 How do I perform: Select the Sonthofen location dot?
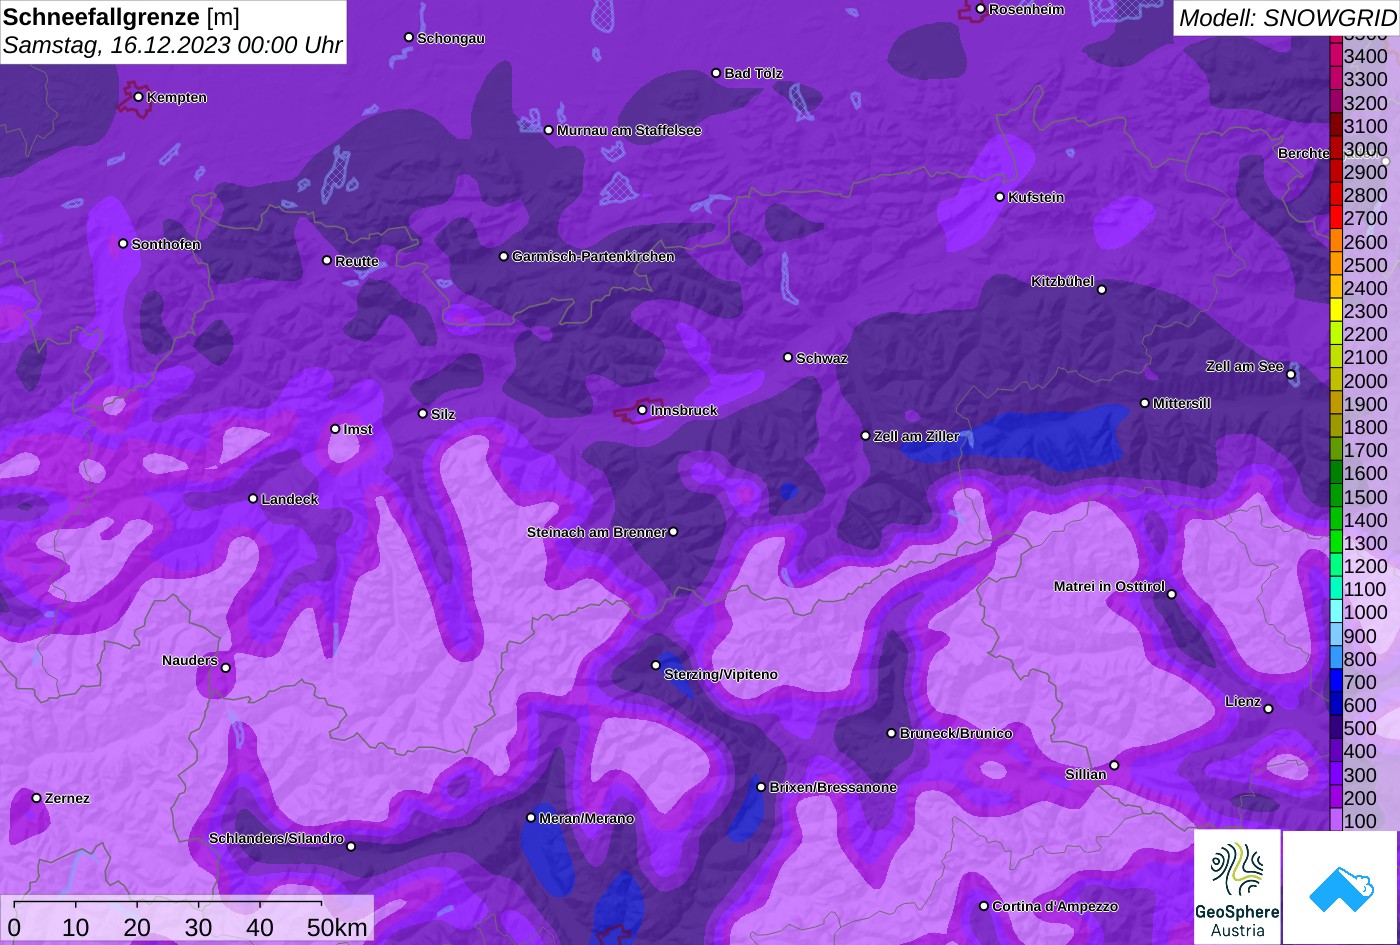123,243
